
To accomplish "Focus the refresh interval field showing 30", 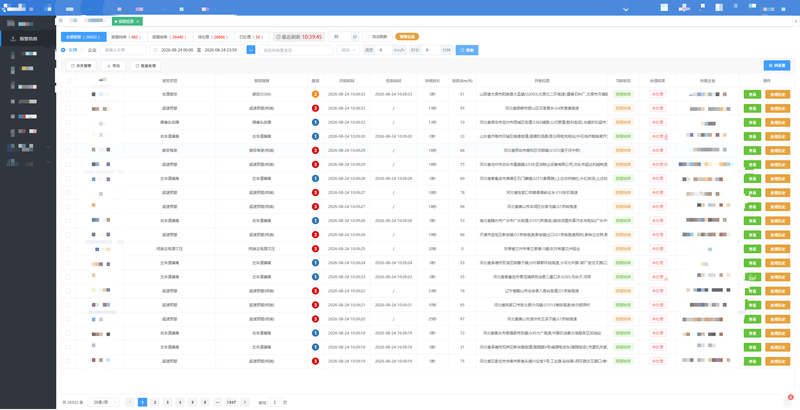I will click(x=340, y=37).
